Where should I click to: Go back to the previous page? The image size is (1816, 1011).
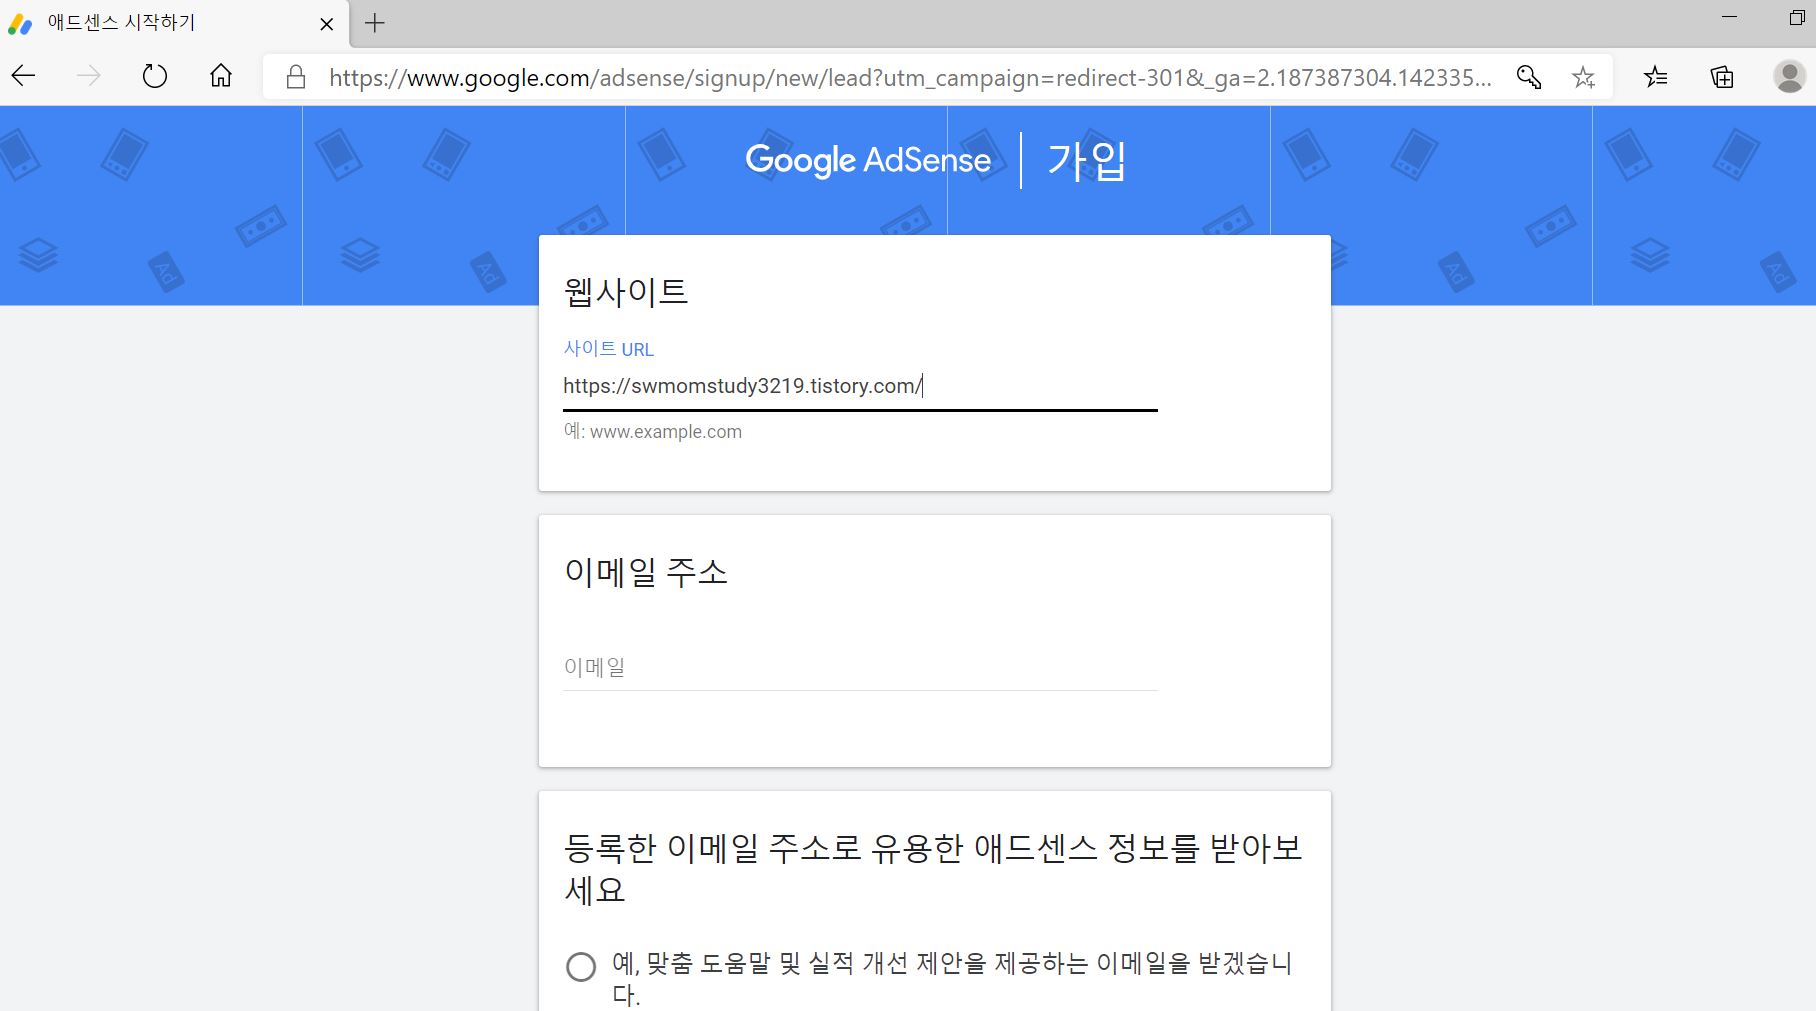[x=23, y=76]
